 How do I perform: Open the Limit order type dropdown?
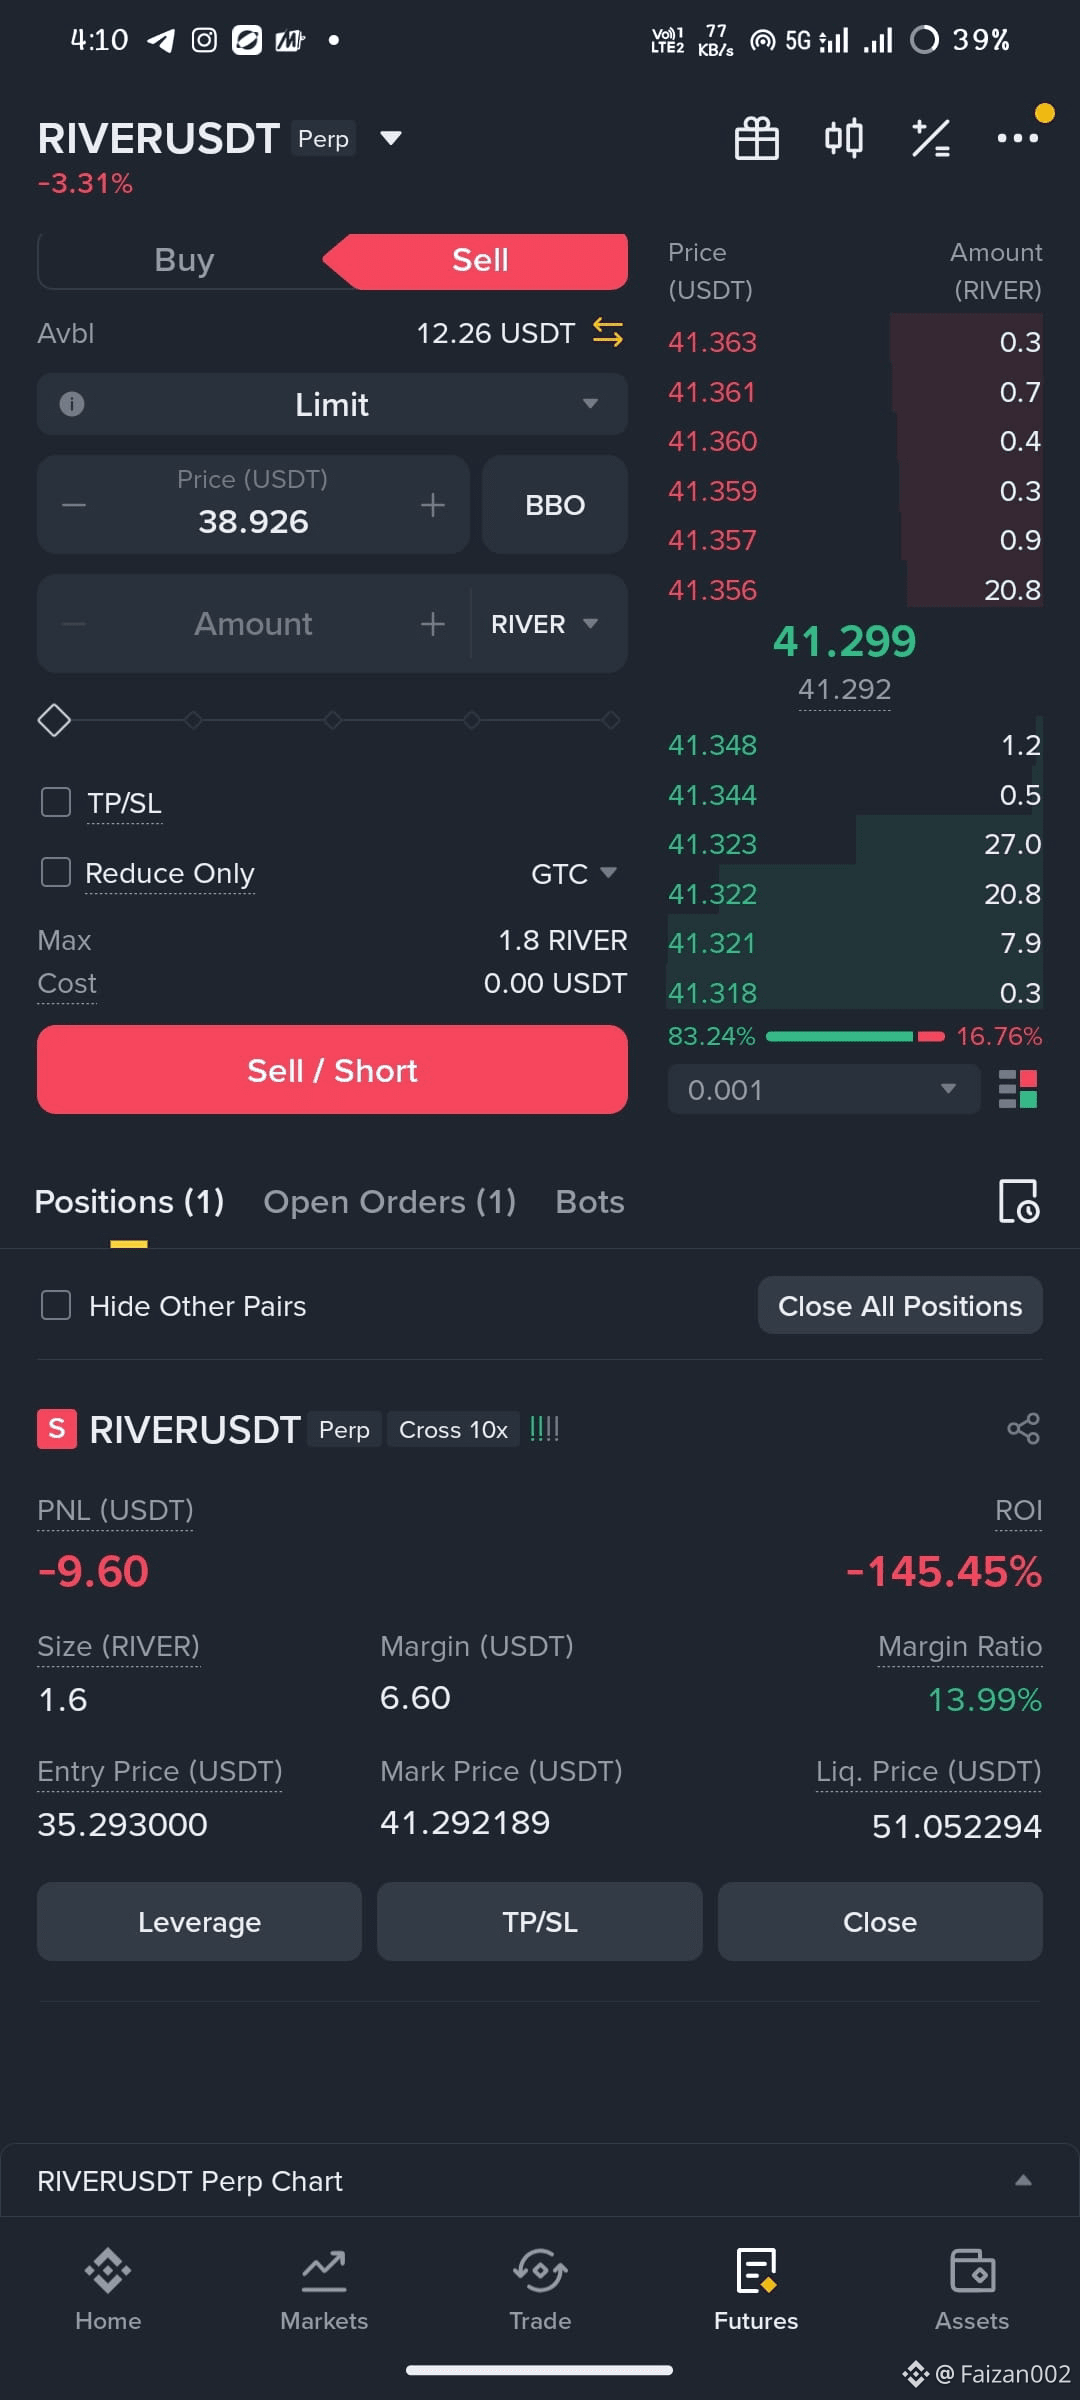click(332, 404)
